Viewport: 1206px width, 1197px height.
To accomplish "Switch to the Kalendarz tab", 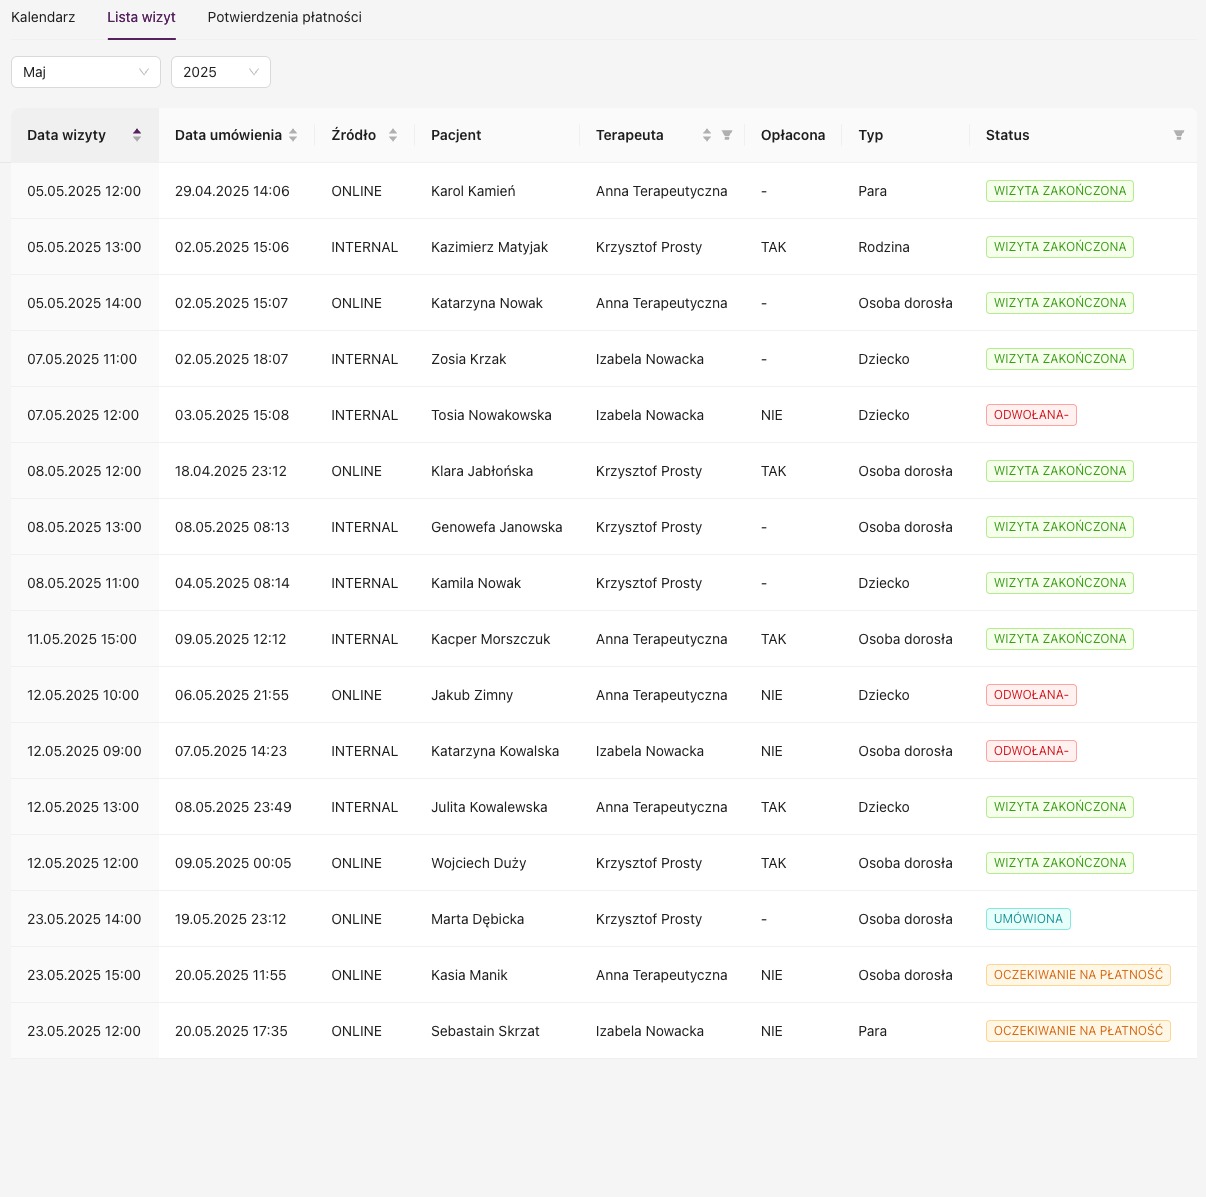I will 43,17.
